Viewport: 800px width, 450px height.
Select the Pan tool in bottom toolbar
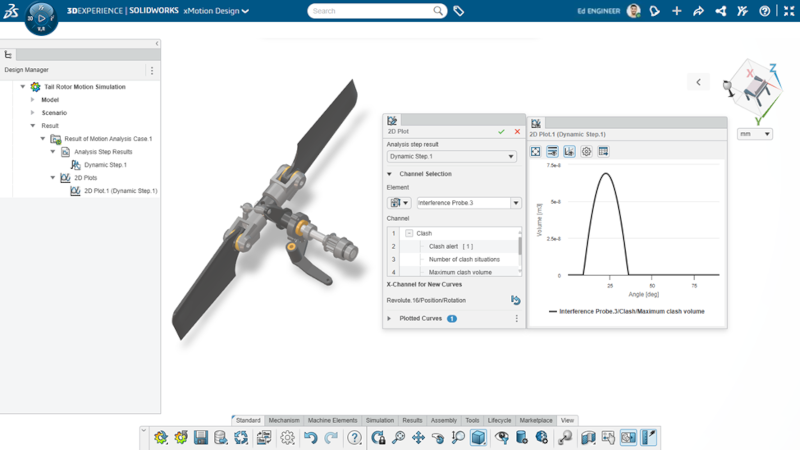418,438
